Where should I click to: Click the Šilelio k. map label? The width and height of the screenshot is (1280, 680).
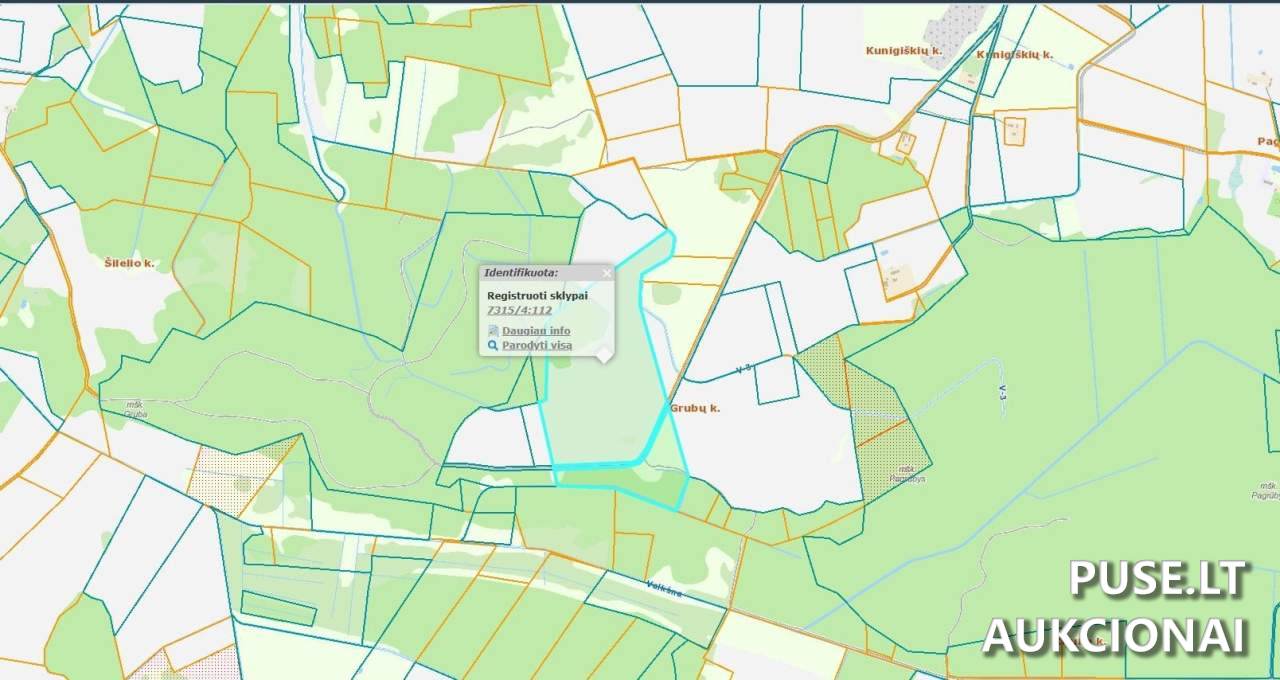(129, 263)
